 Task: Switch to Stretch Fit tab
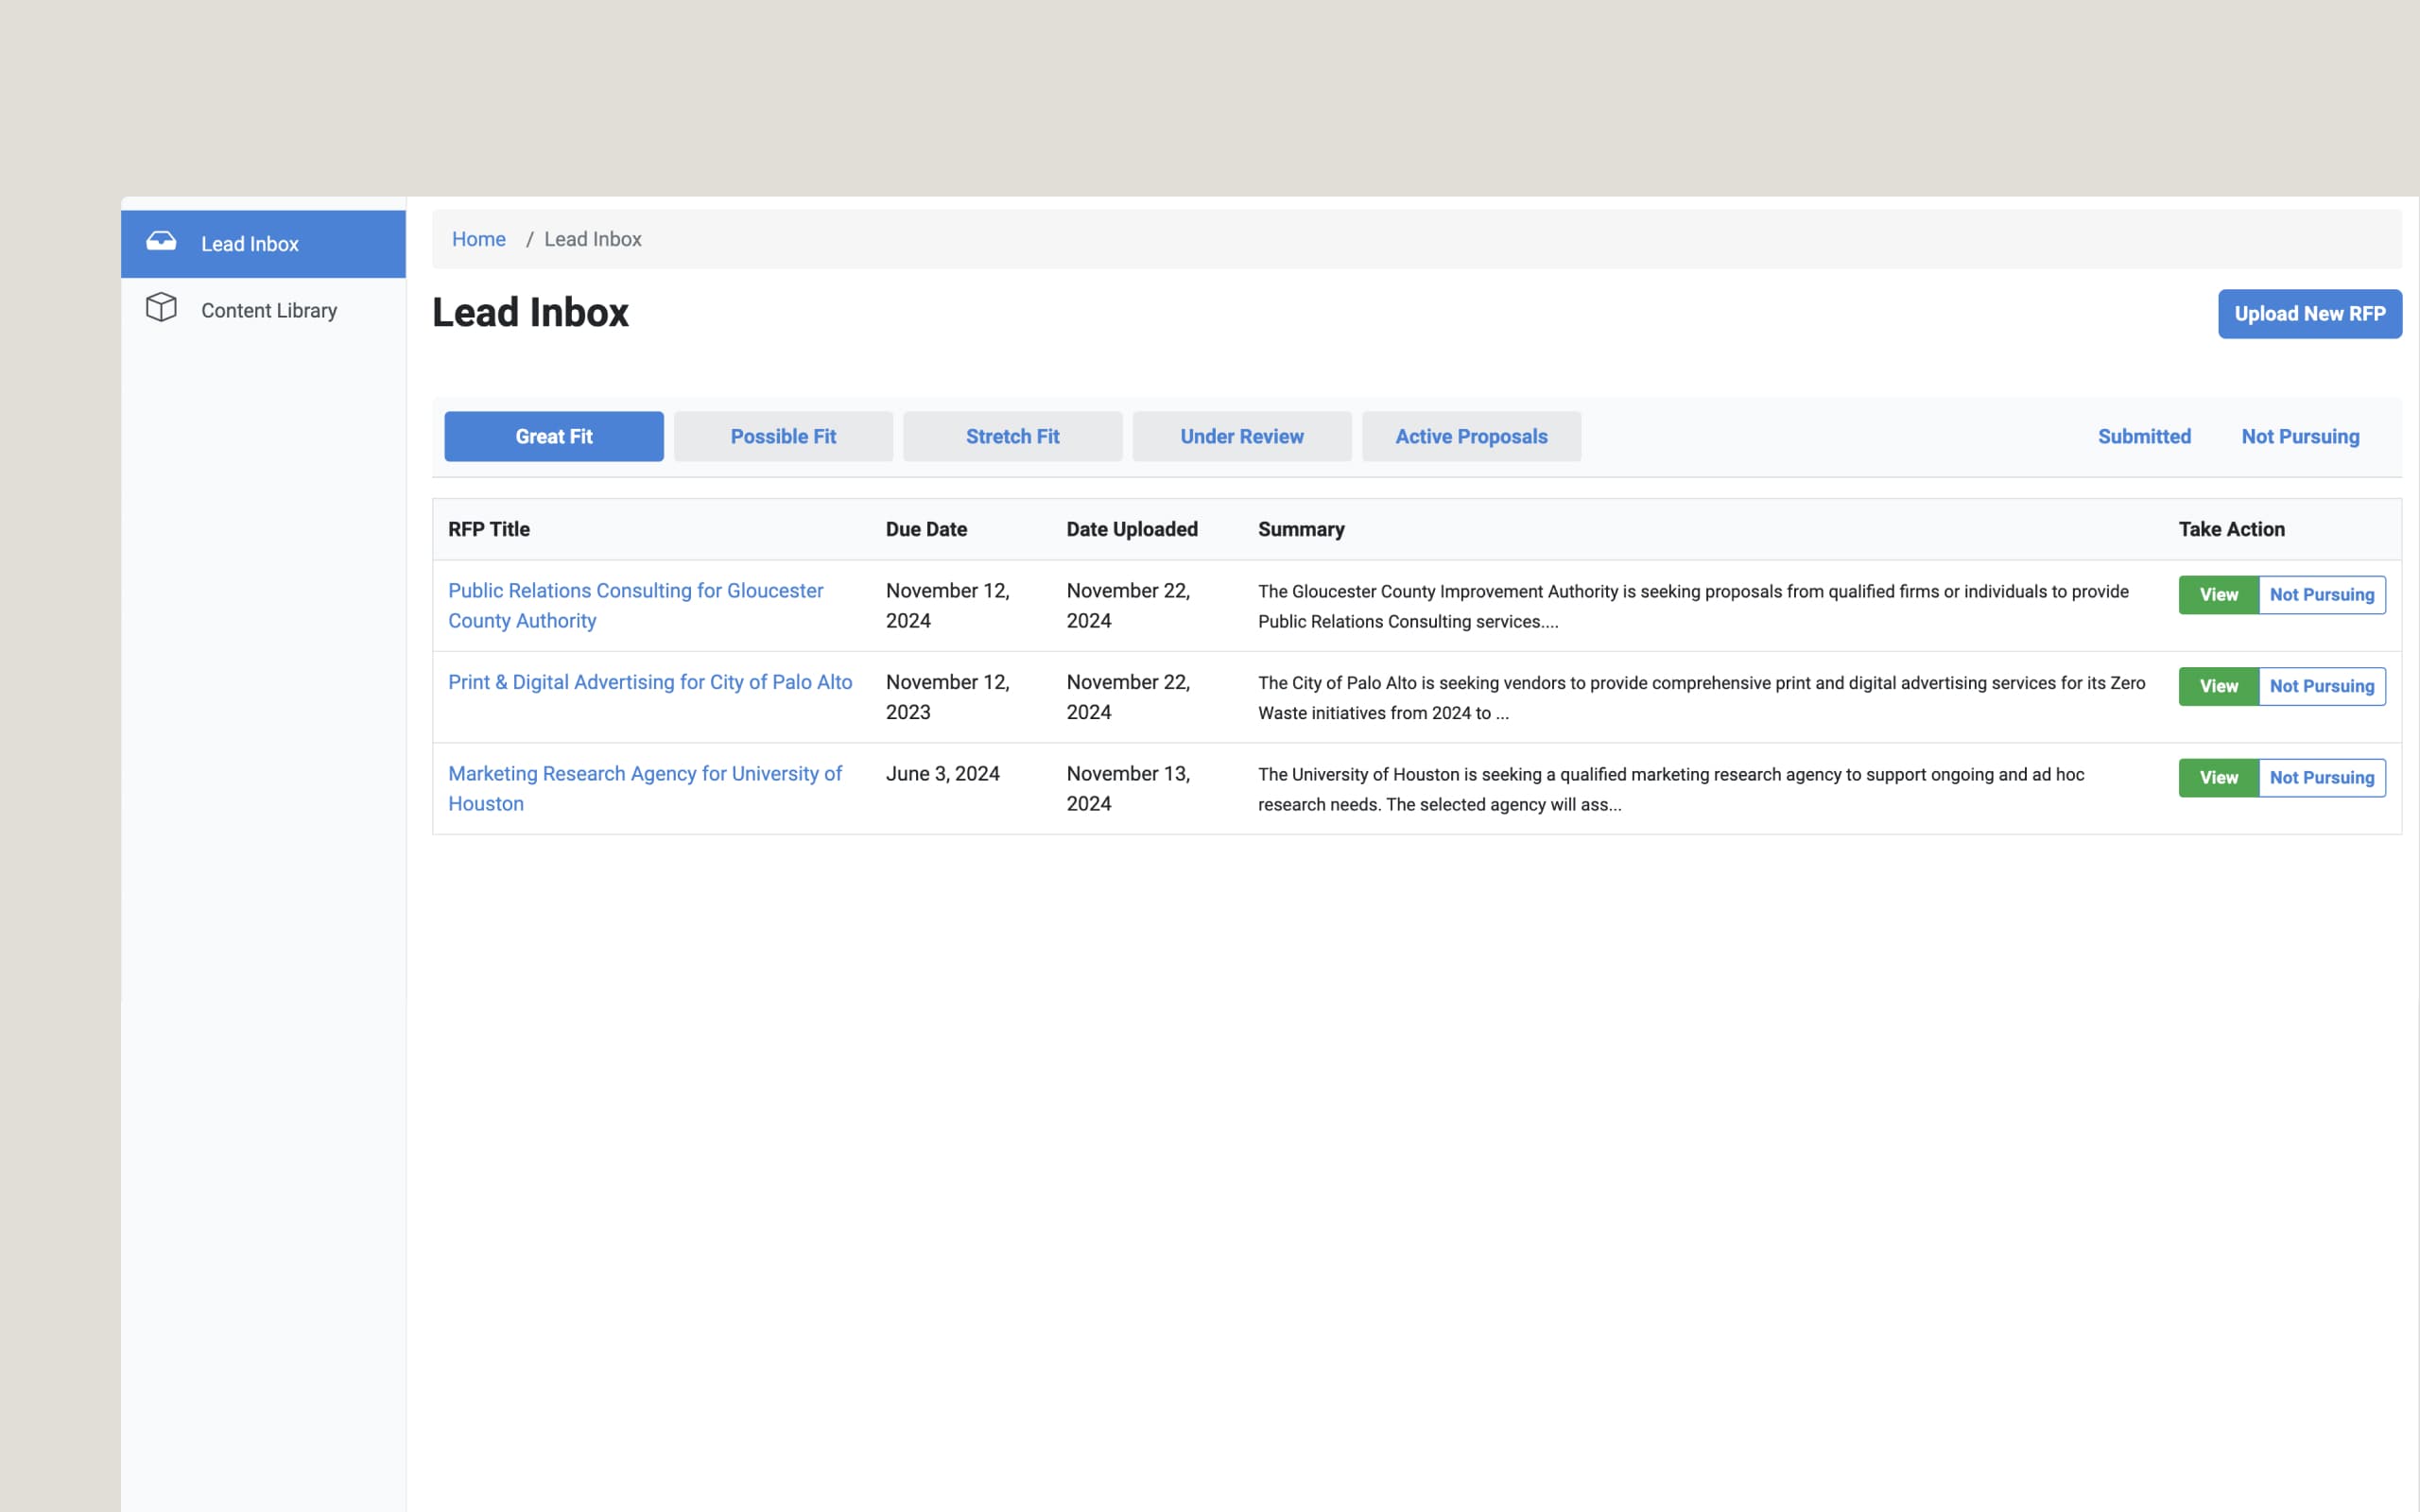coord(1012,437)
